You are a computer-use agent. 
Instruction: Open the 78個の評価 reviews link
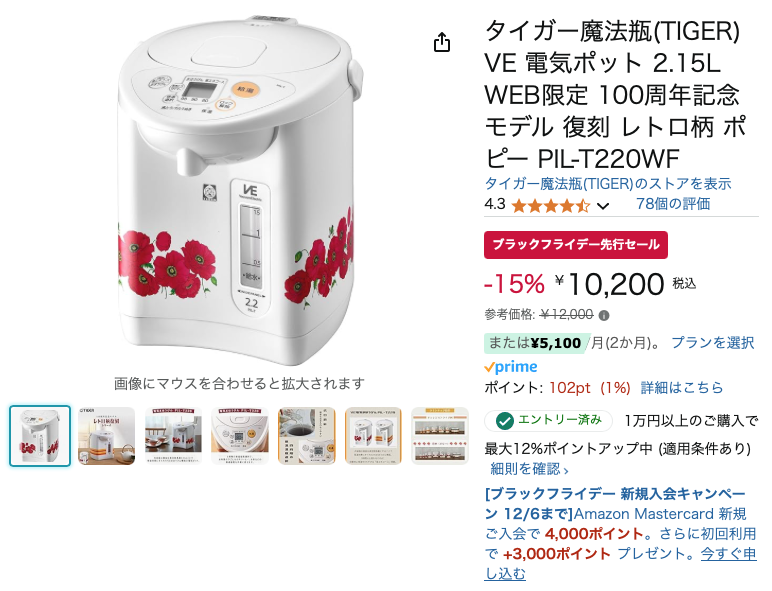(673, 204)
